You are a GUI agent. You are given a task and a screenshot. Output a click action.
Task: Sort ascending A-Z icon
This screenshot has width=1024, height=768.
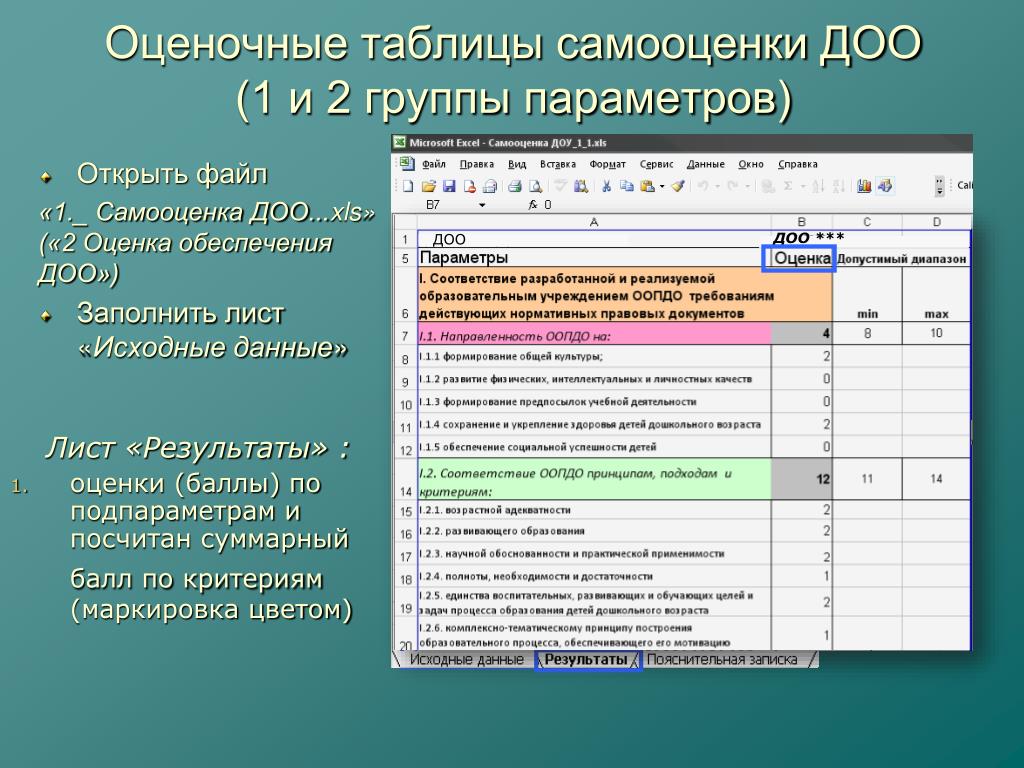(818, 186)
